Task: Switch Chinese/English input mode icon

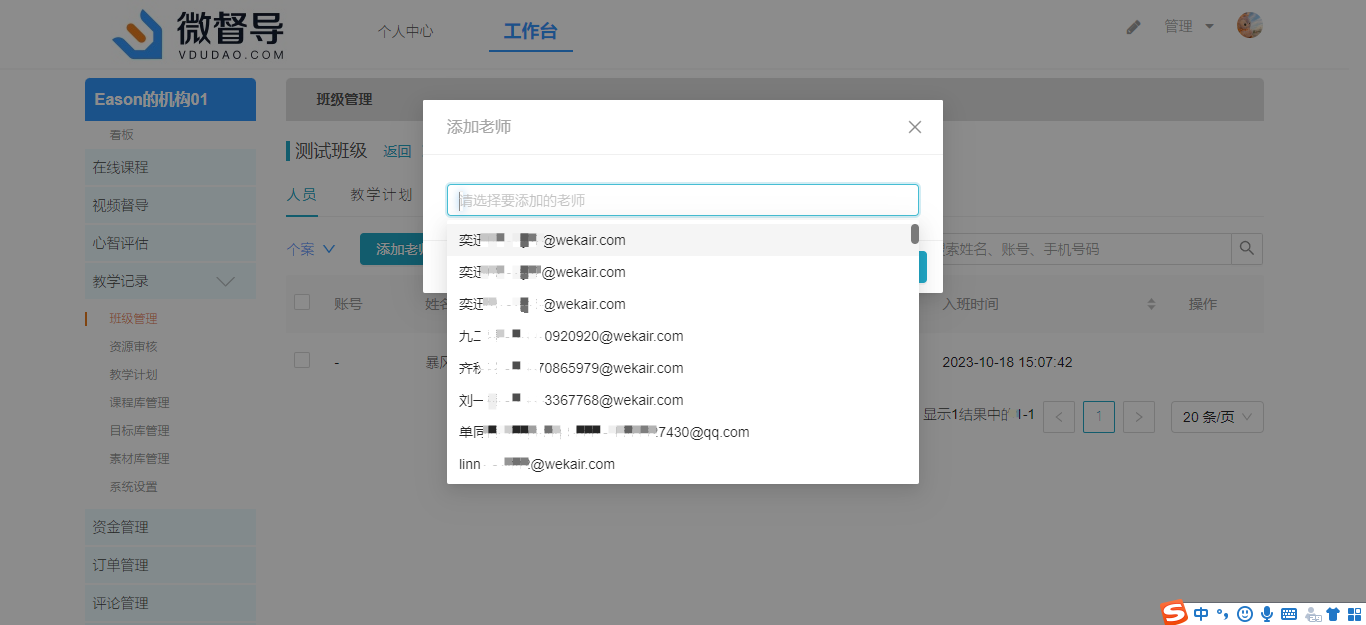Action: (1201, 614)
